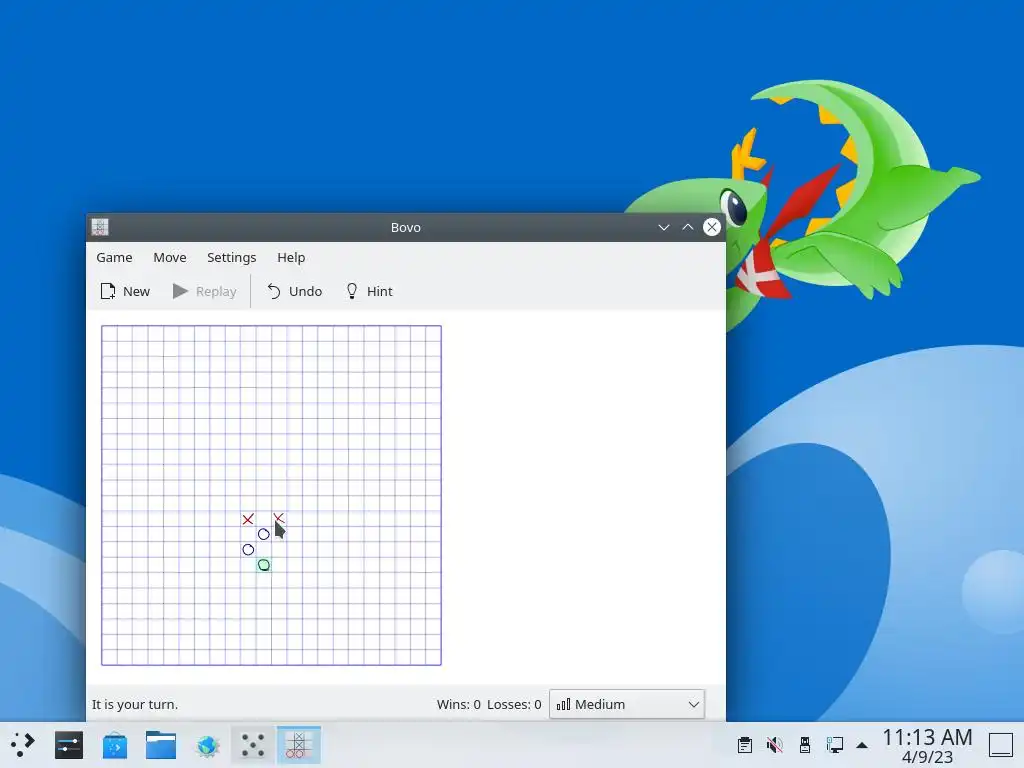
Task: Switch to the dotted-icon taskbar application
Action: [253, 745]
